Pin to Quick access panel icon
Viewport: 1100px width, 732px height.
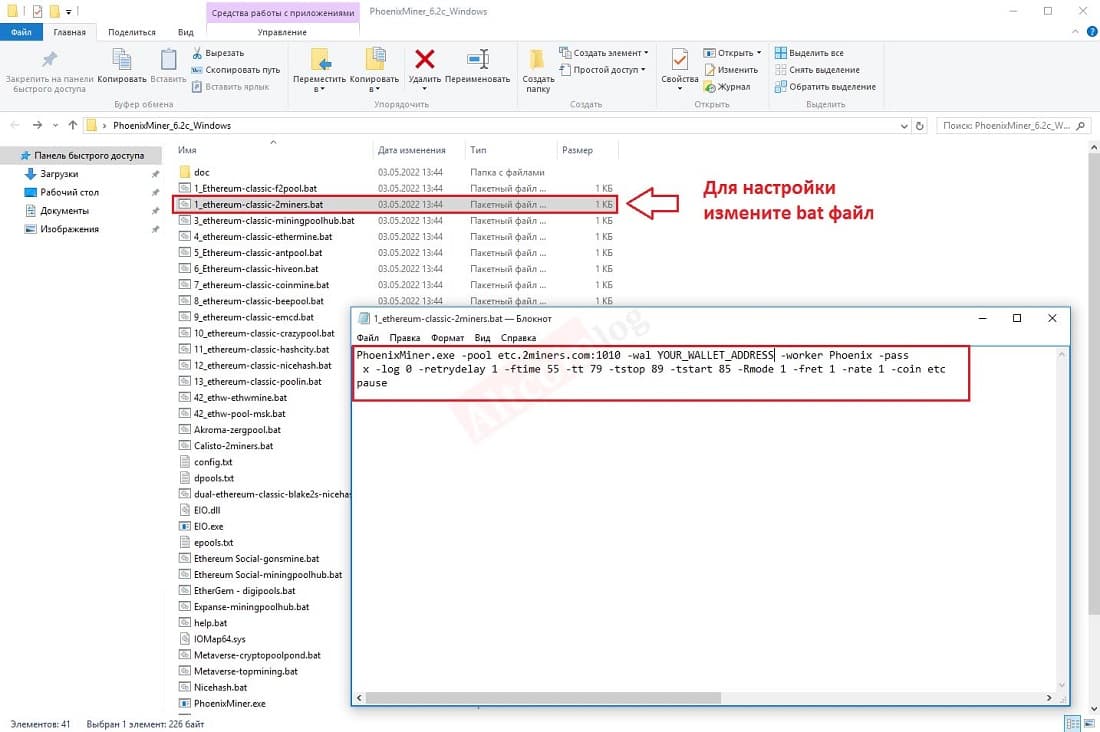(50, 60)
